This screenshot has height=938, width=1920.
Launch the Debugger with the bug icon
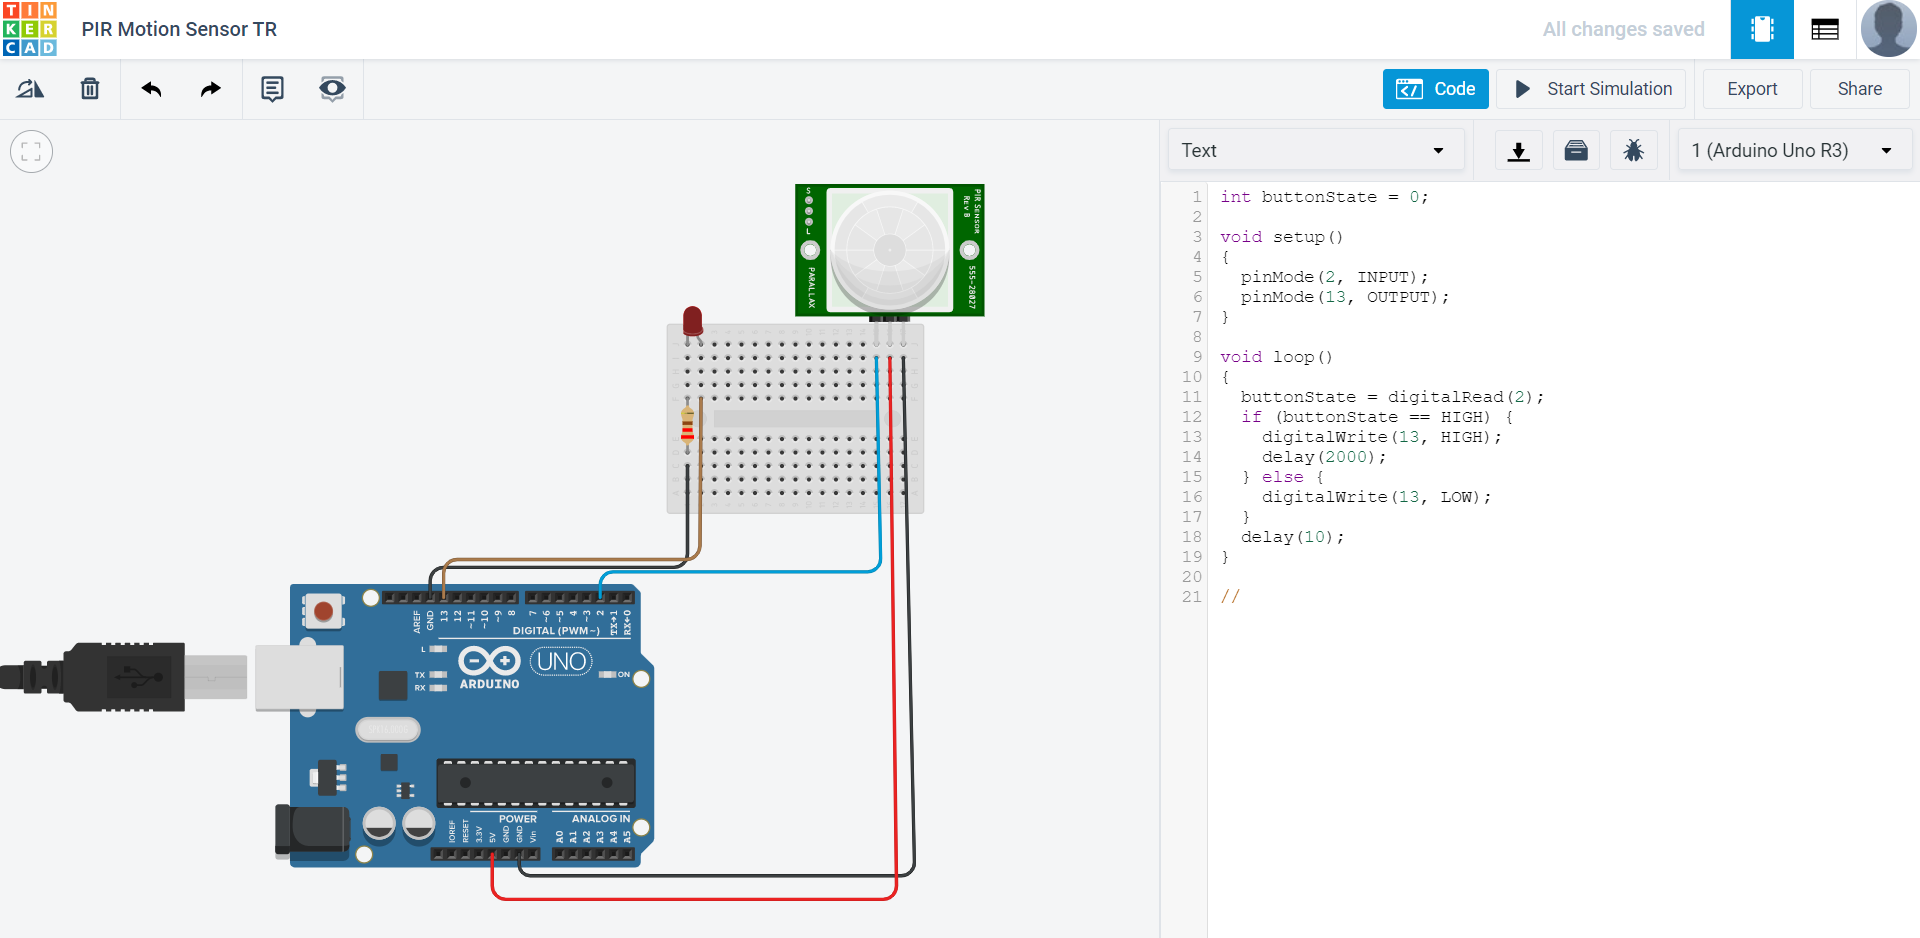[x=1633, y=150]
